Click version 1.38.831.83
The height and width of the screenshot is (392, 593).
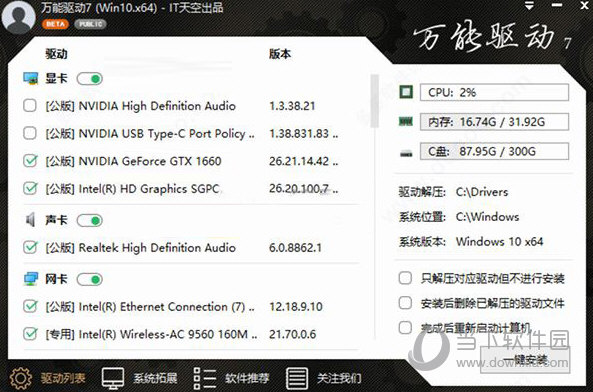tap(303, 133)
